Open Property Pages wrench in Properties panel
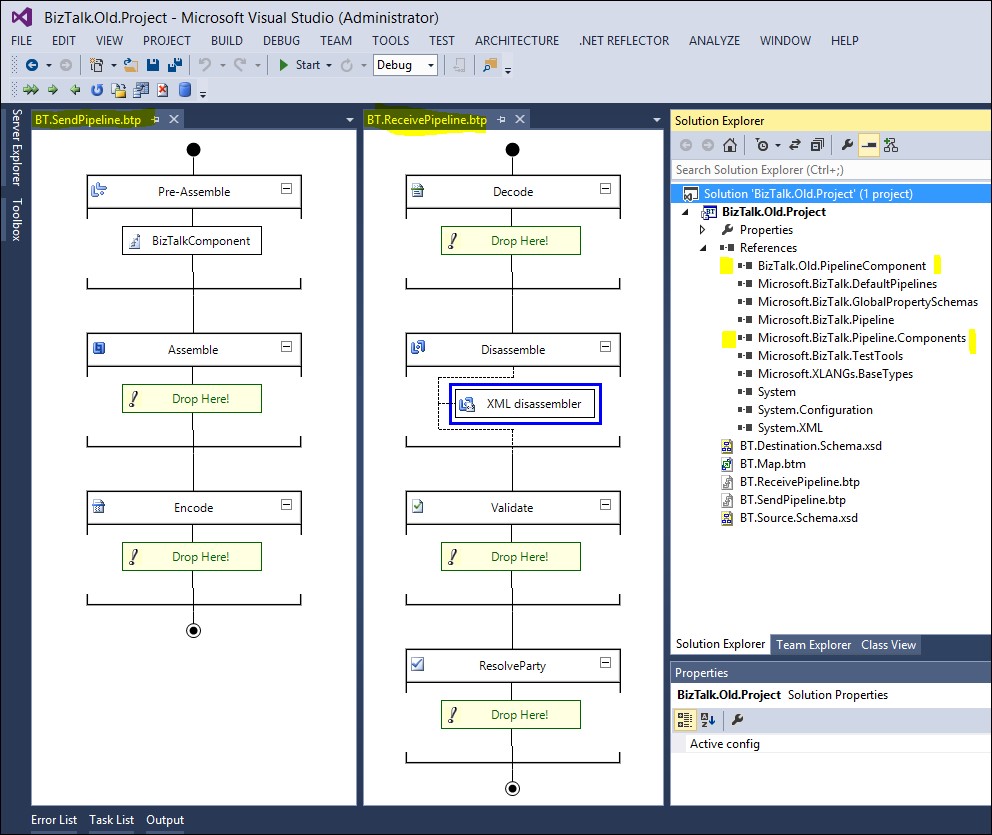The height and width of the screenshot is (835, 992). tap(737, 720)
